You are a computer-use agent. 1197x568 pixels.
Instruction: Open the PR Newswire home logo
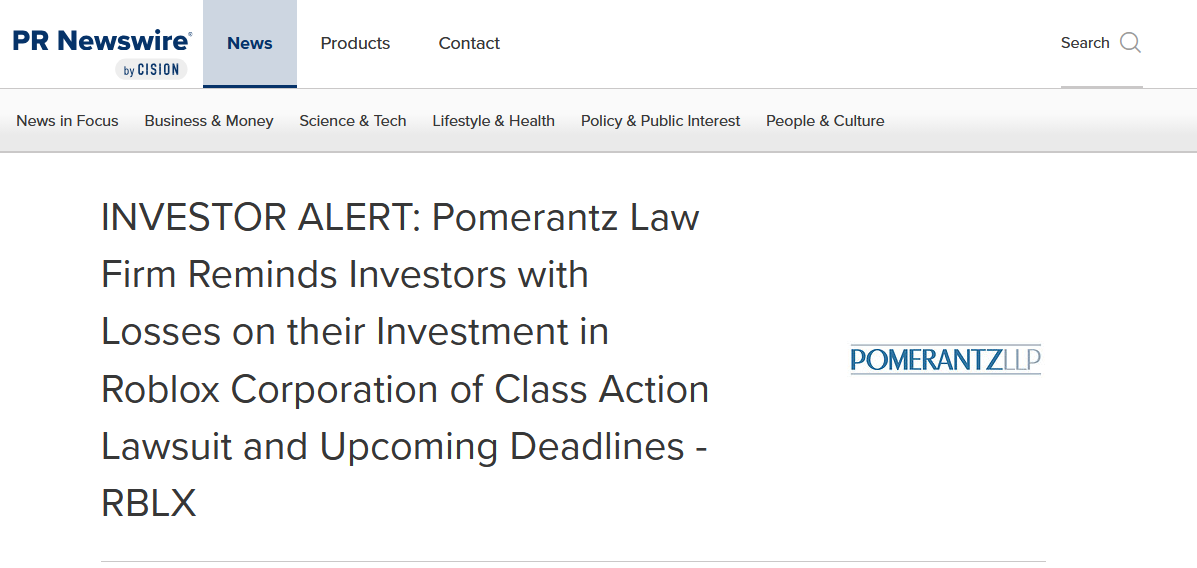pyautogui.click(x=102, y=40)
